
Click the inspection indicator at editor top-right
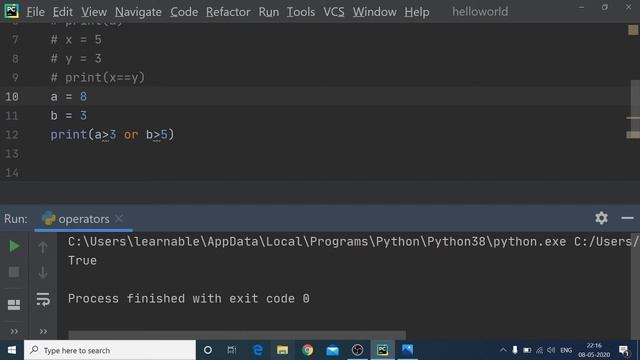click(633, 30)
